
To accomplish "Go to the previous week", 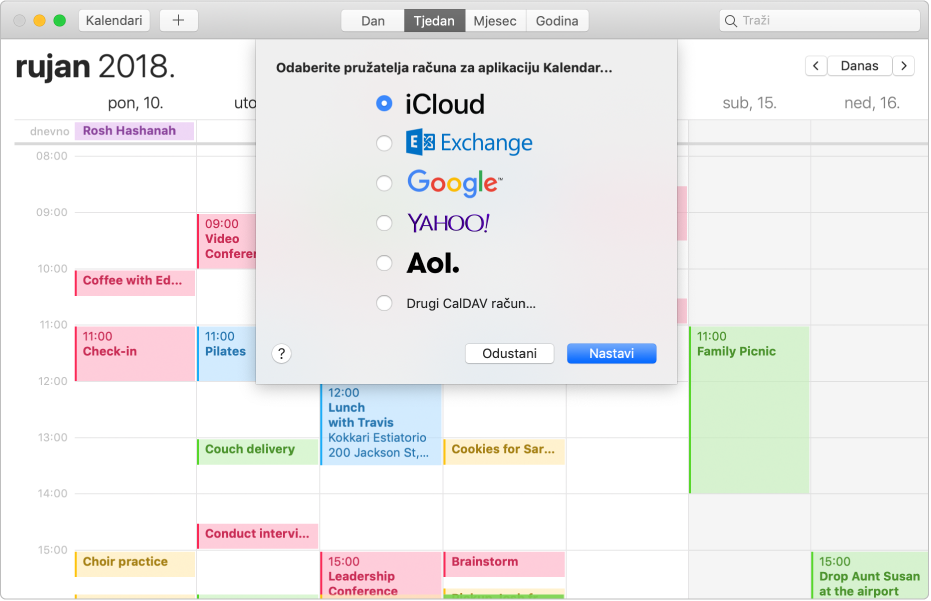I will tap(816, 66).
